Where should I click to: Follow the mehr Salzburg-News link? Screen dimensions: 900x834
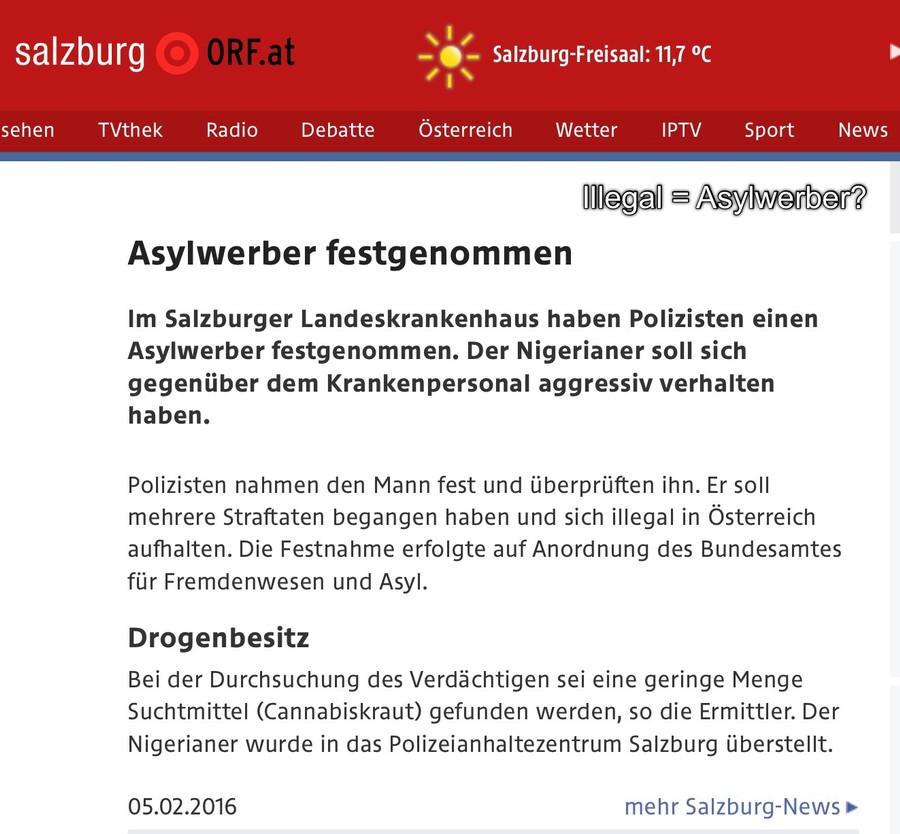coord(732,807)
